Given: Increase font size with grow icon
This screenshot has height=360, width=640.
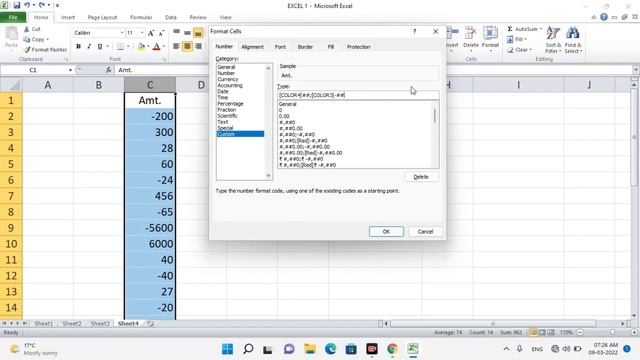Looking at the screenshot, I should point(151,33).
